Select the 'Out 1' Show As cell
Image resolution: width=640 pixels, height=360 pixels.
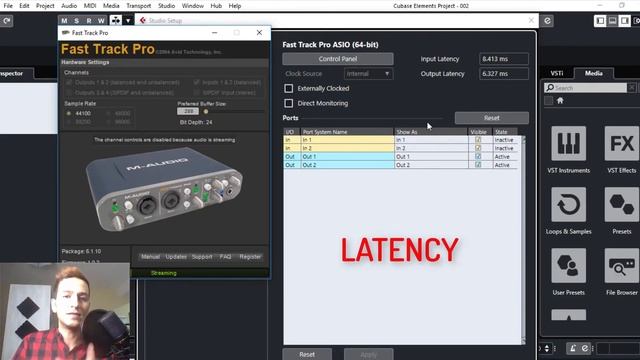431,156
